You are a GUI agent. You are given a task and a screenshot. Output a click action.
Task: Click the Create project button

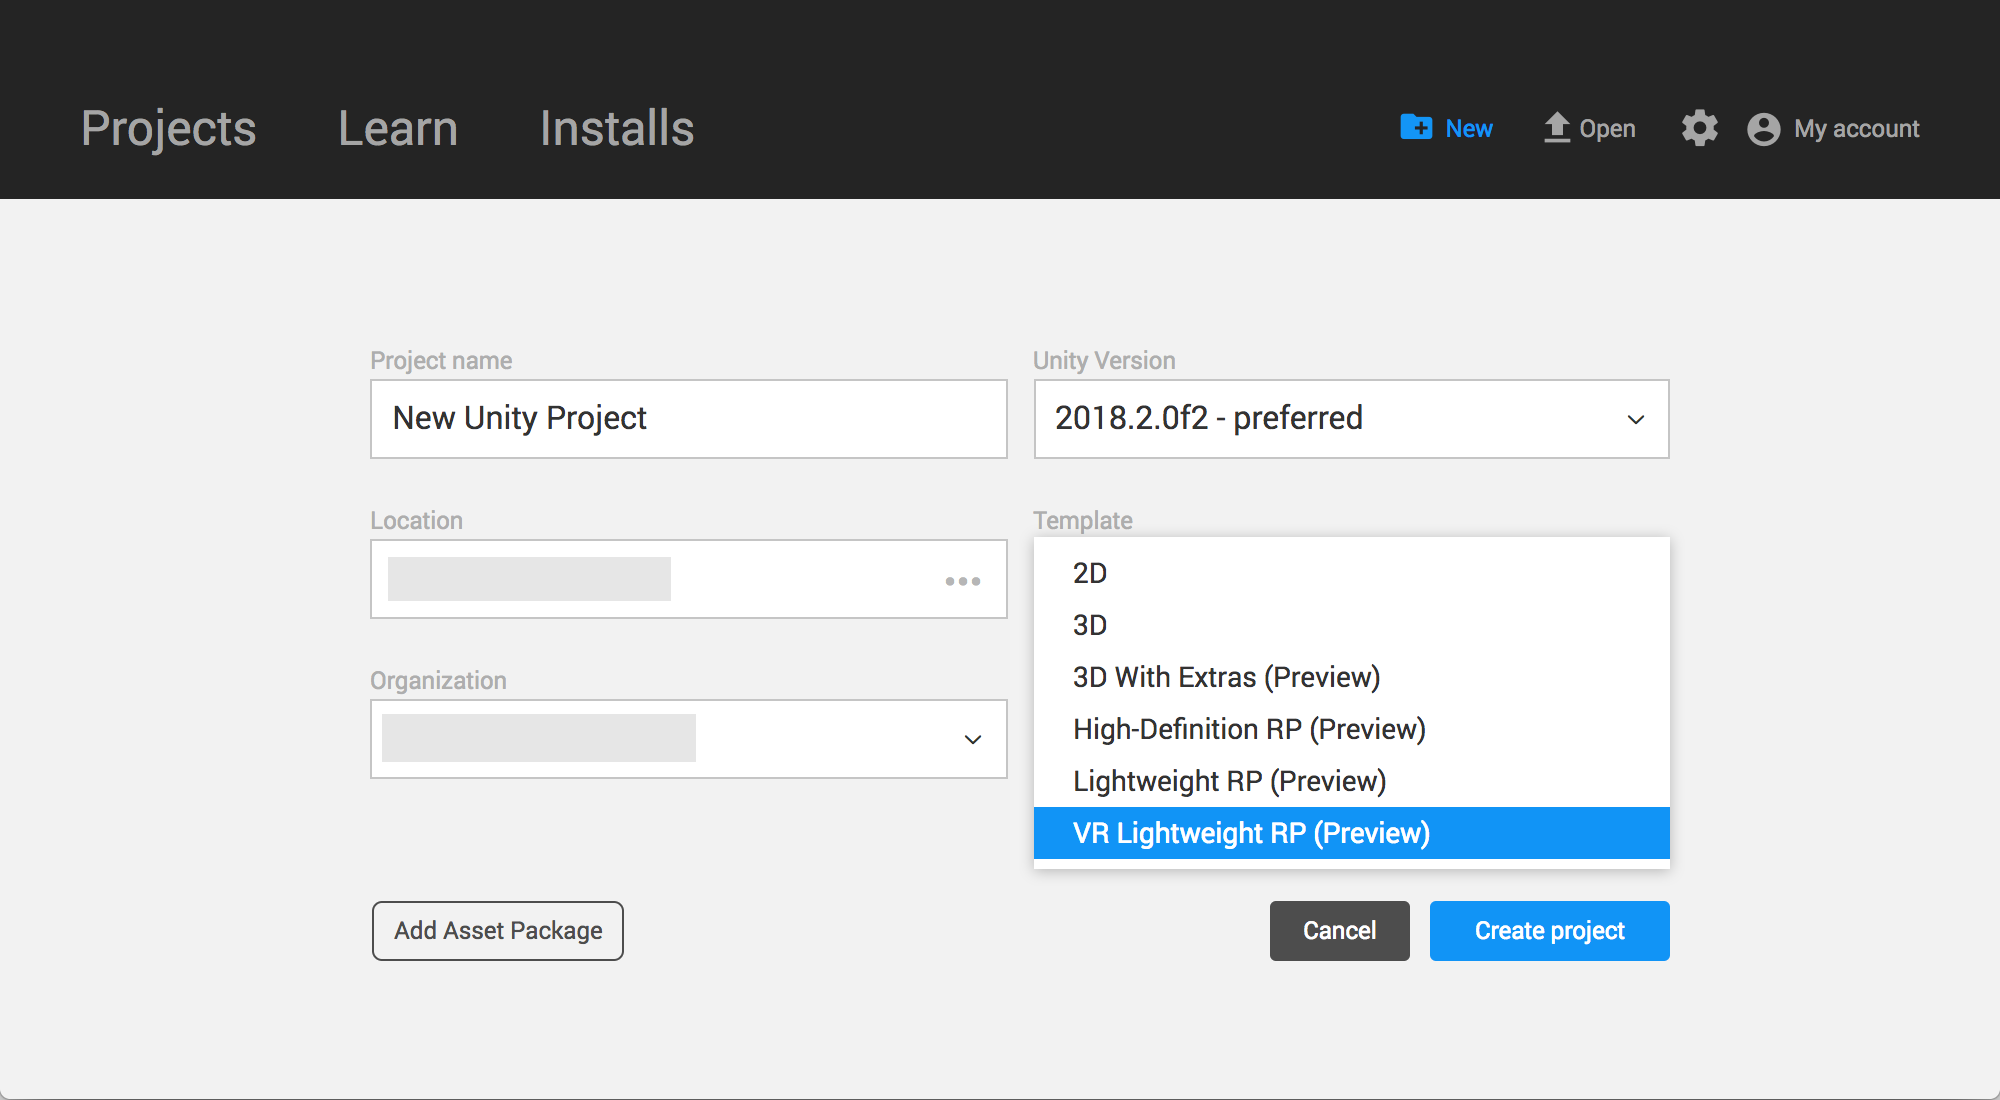1548,931
